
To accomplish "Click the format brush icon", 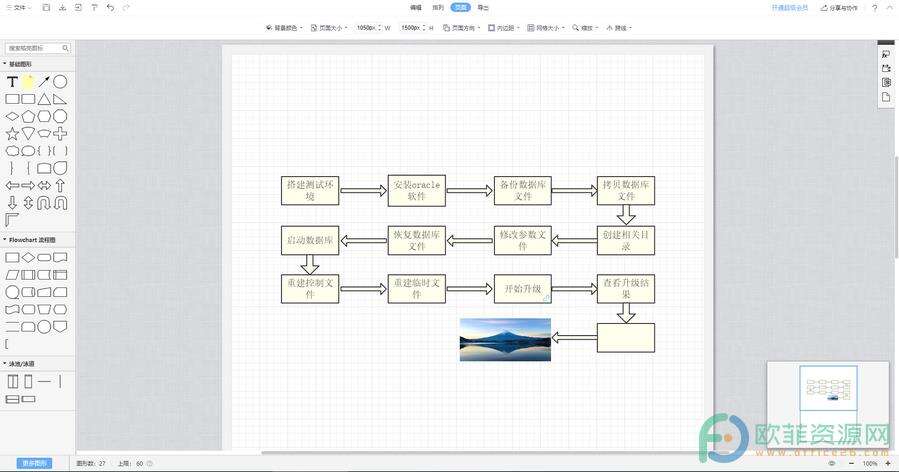I will tap(94, 7).
